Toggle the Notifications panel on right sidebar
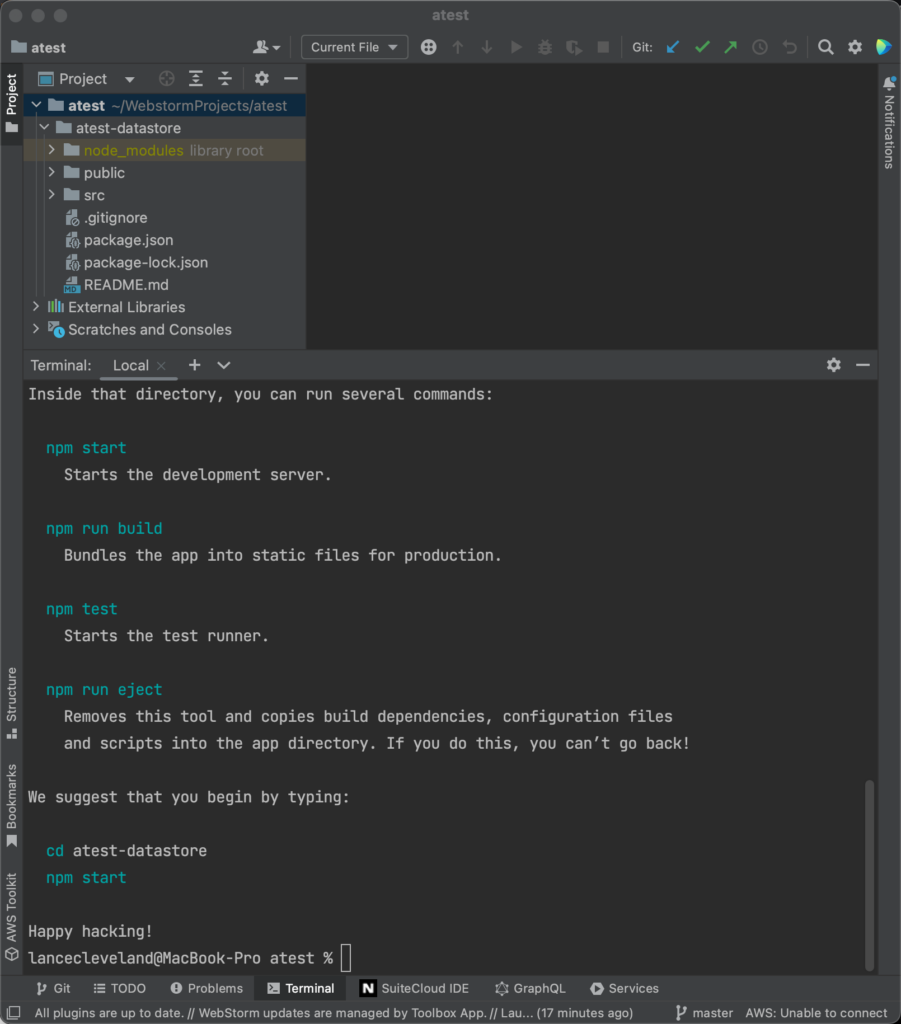This screenshot has width=901, height=1024. click(888, 124)
